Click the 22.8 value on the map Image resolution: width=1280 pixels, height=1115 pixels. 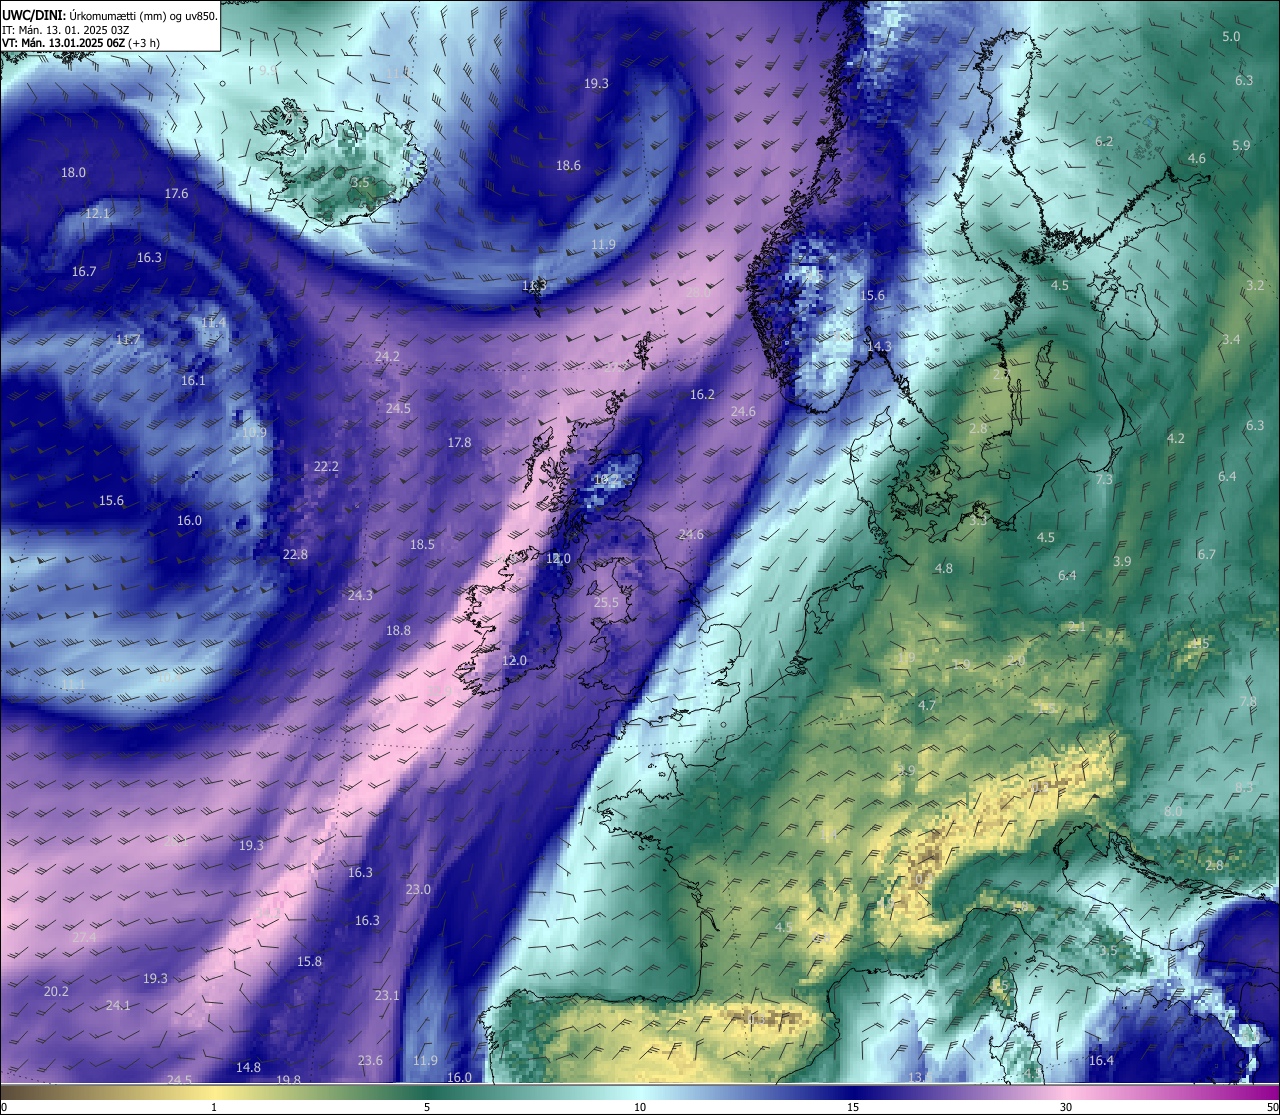[295, 555]
